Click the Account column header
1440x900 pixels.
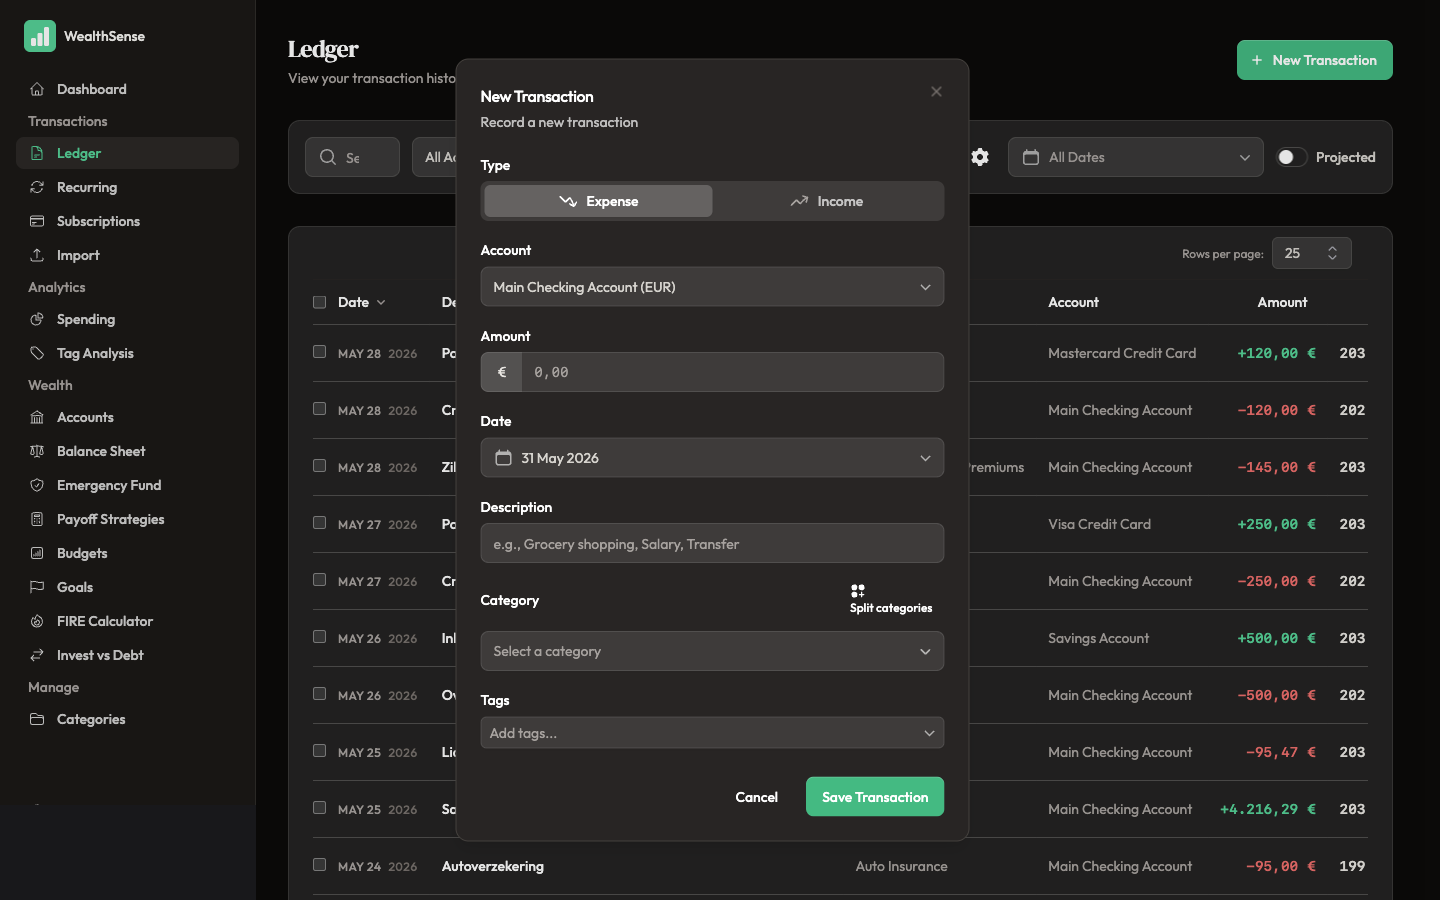(1073, 302)
